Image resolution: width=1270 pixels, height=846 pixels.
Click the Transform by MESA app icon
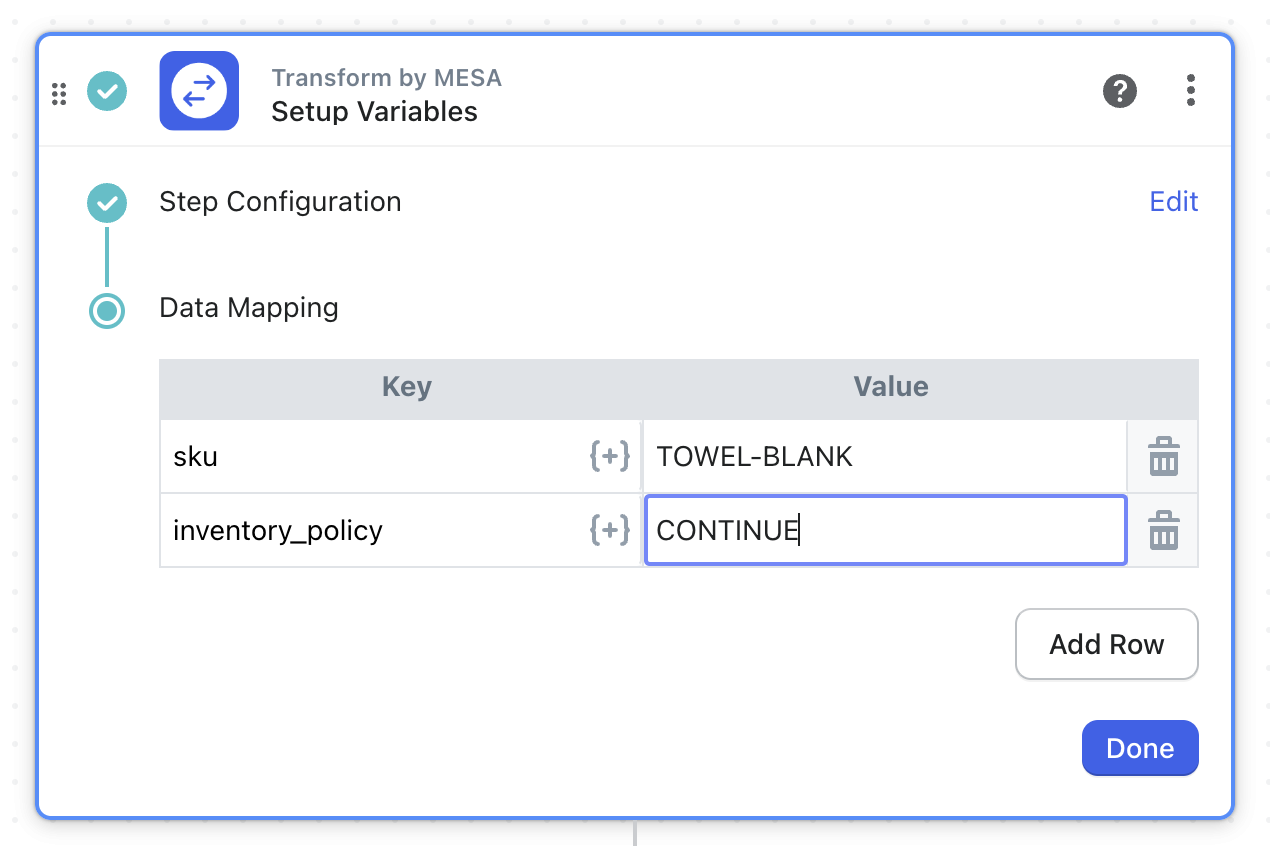pyautogui.click(x=199, y=91)
